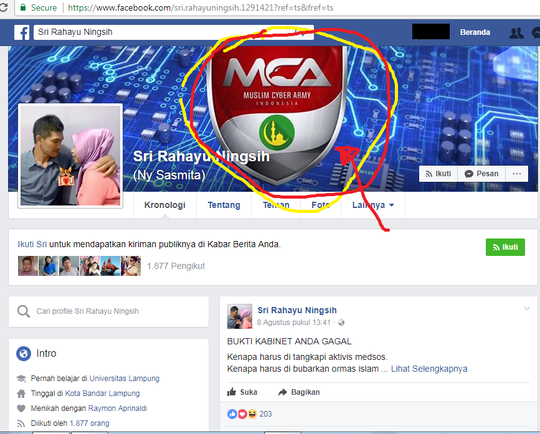The image size is (540, 434).
Task: Click the Bagikan share arrow icon
Action: [x=282, y=392]
